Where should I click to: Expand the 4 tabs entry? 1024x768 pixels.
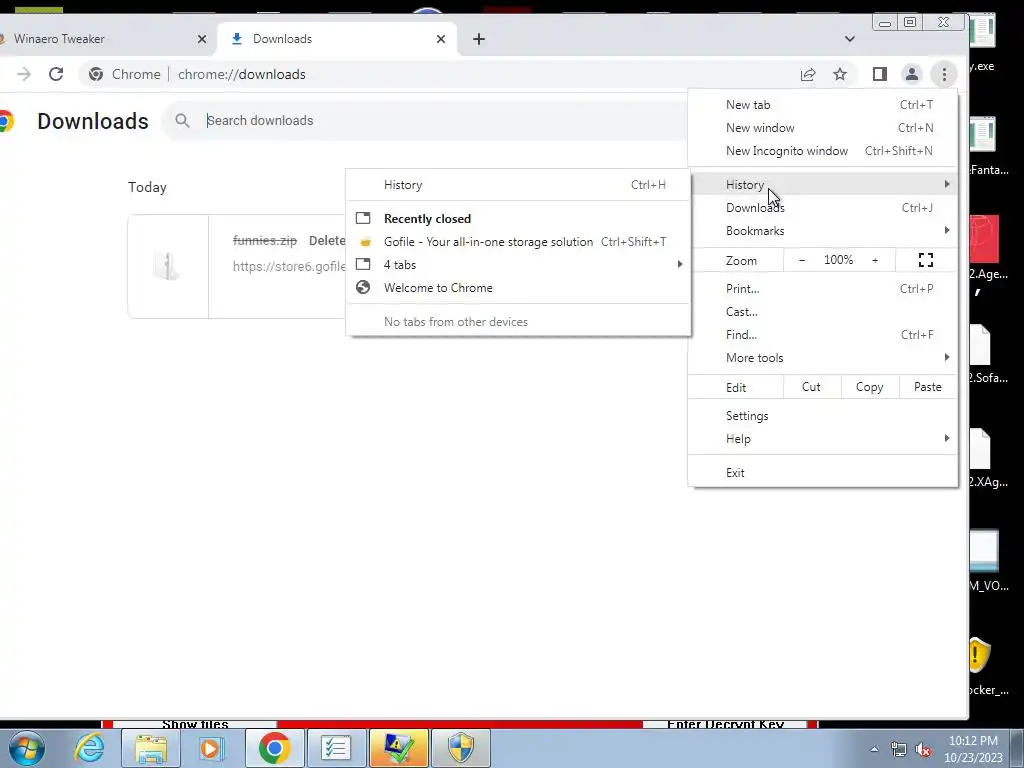518,264
